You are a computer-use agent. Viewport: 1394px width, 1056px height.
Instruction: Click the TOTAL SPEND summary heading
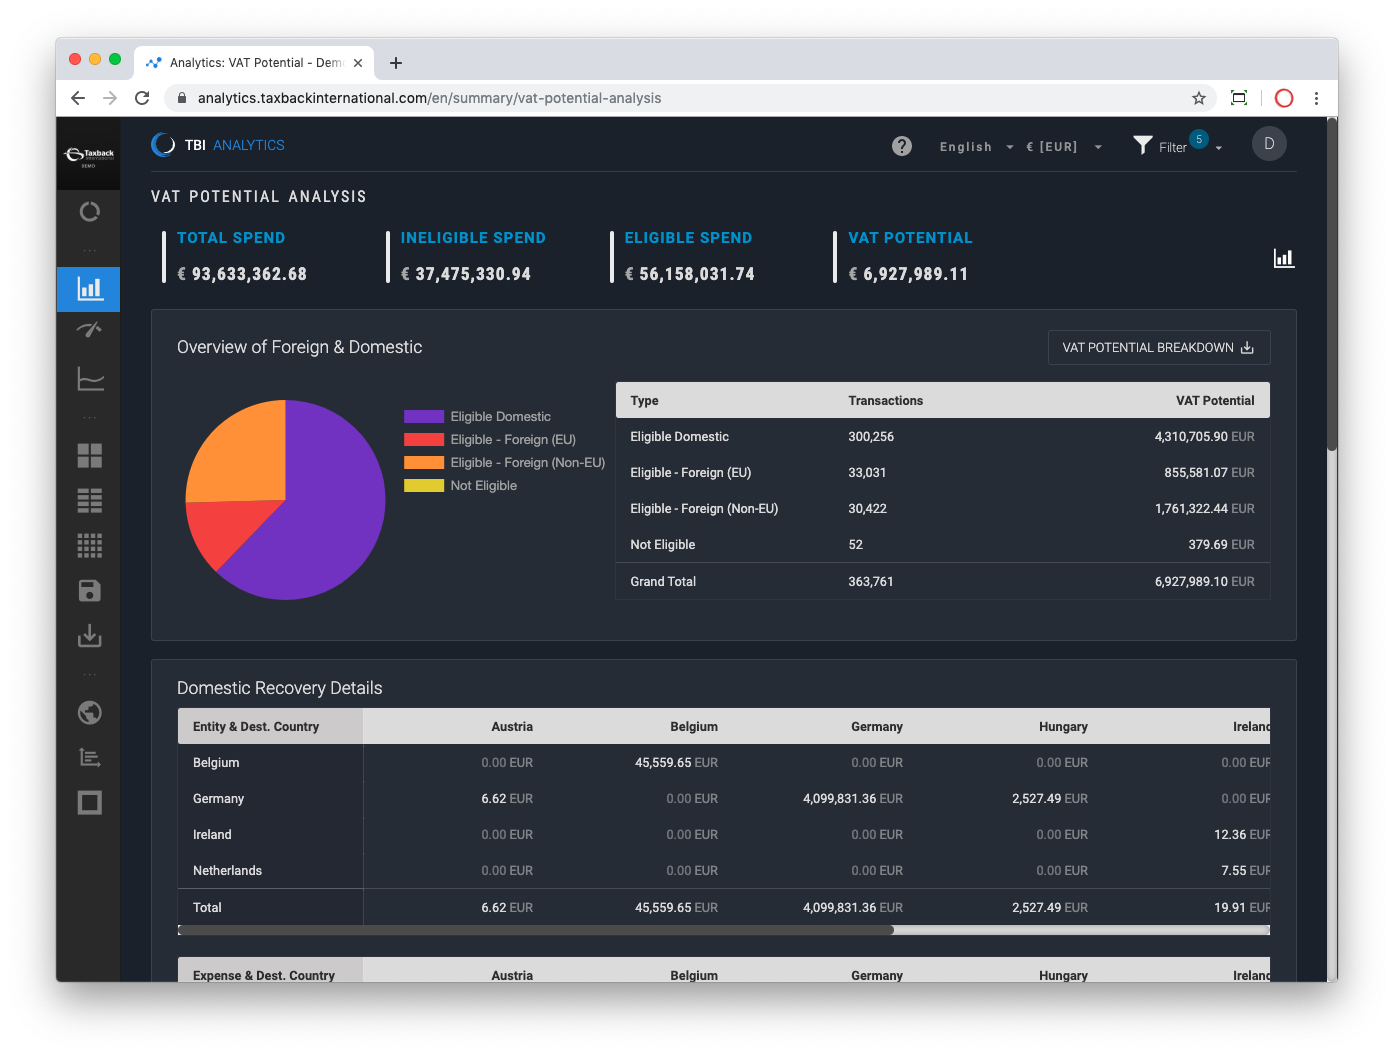pos(231,238)
